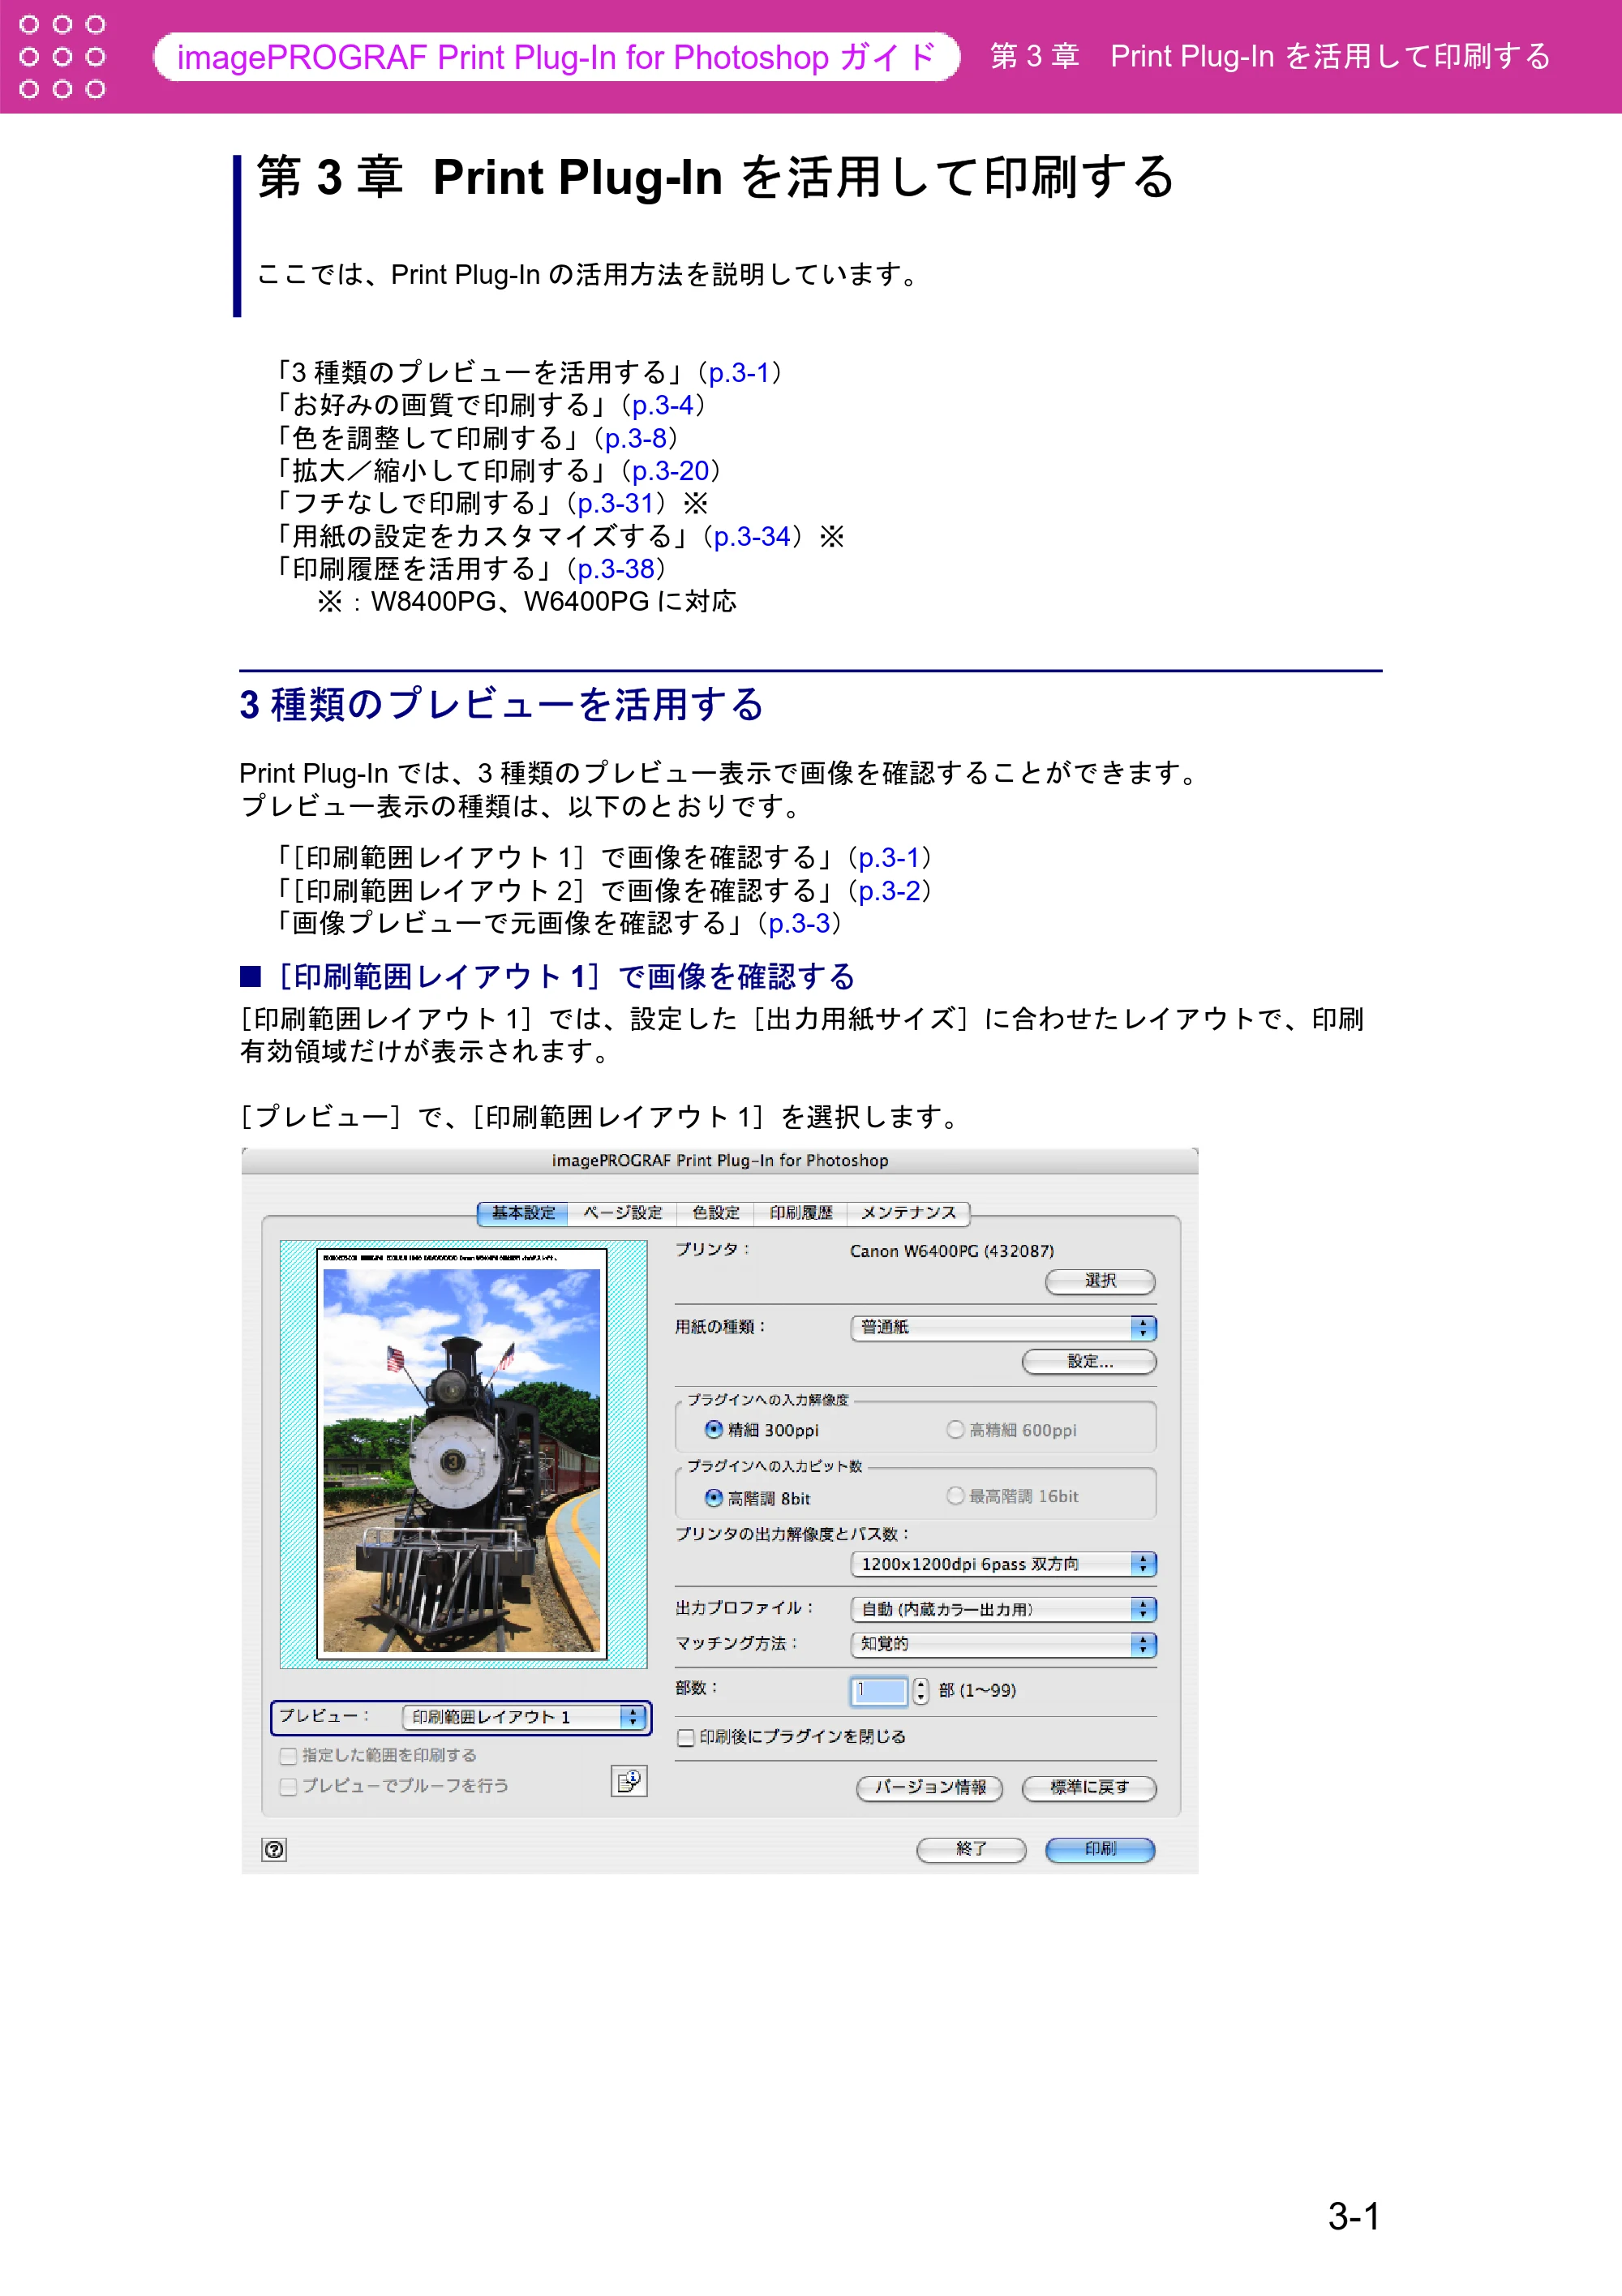Viewport: 1622px width, 2296px height.
Task: Click the imagePROGRAF Print Plug-In guide header title
Action: coord(556,57)
